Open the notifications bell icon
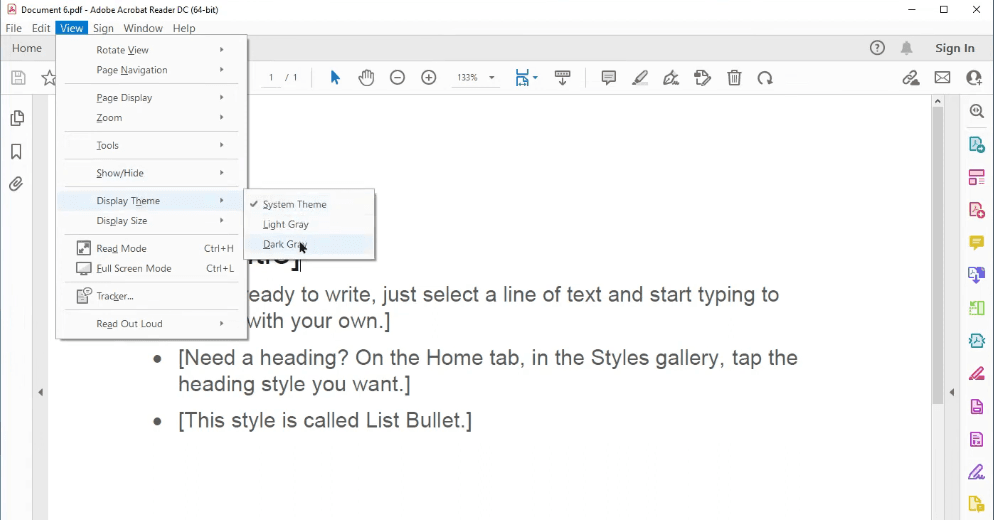Screen dimensions: 994x520 [x=907, y=48]
